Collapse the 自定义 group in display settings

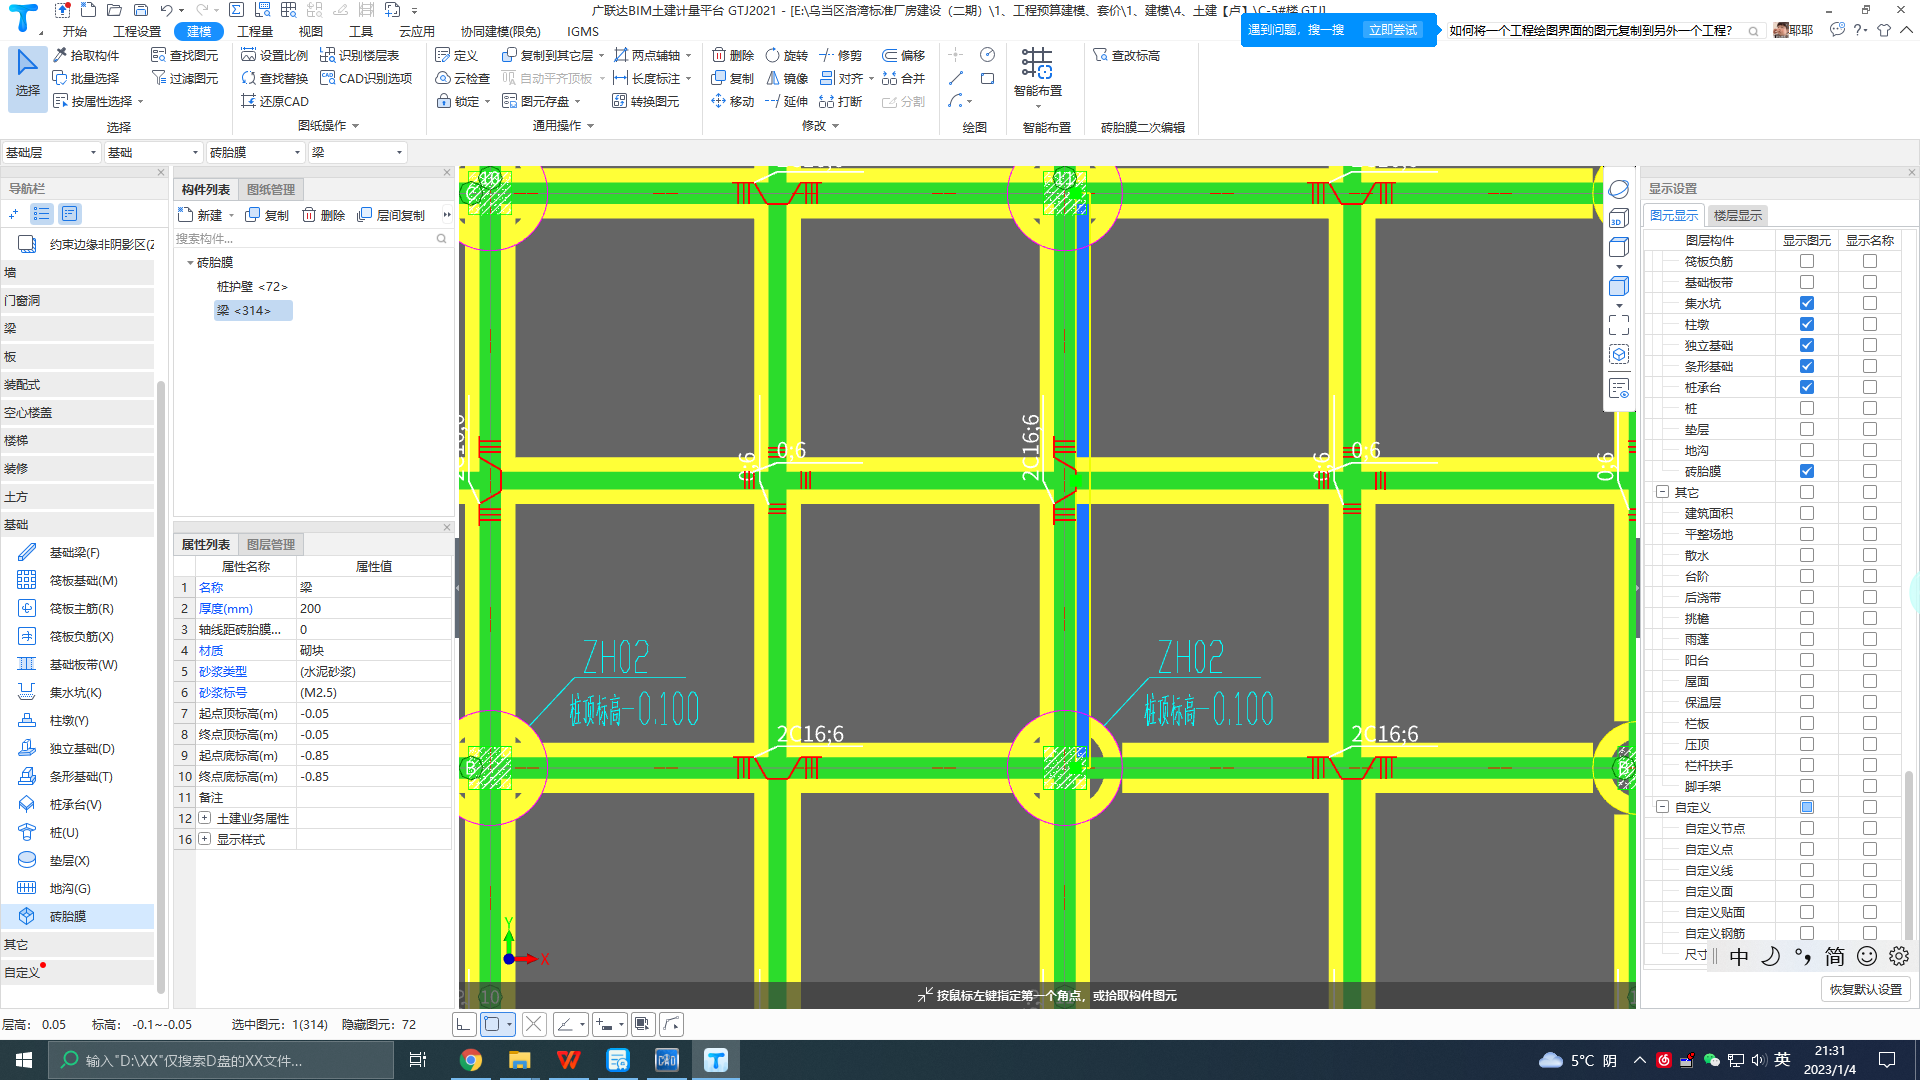point(1662,807)
